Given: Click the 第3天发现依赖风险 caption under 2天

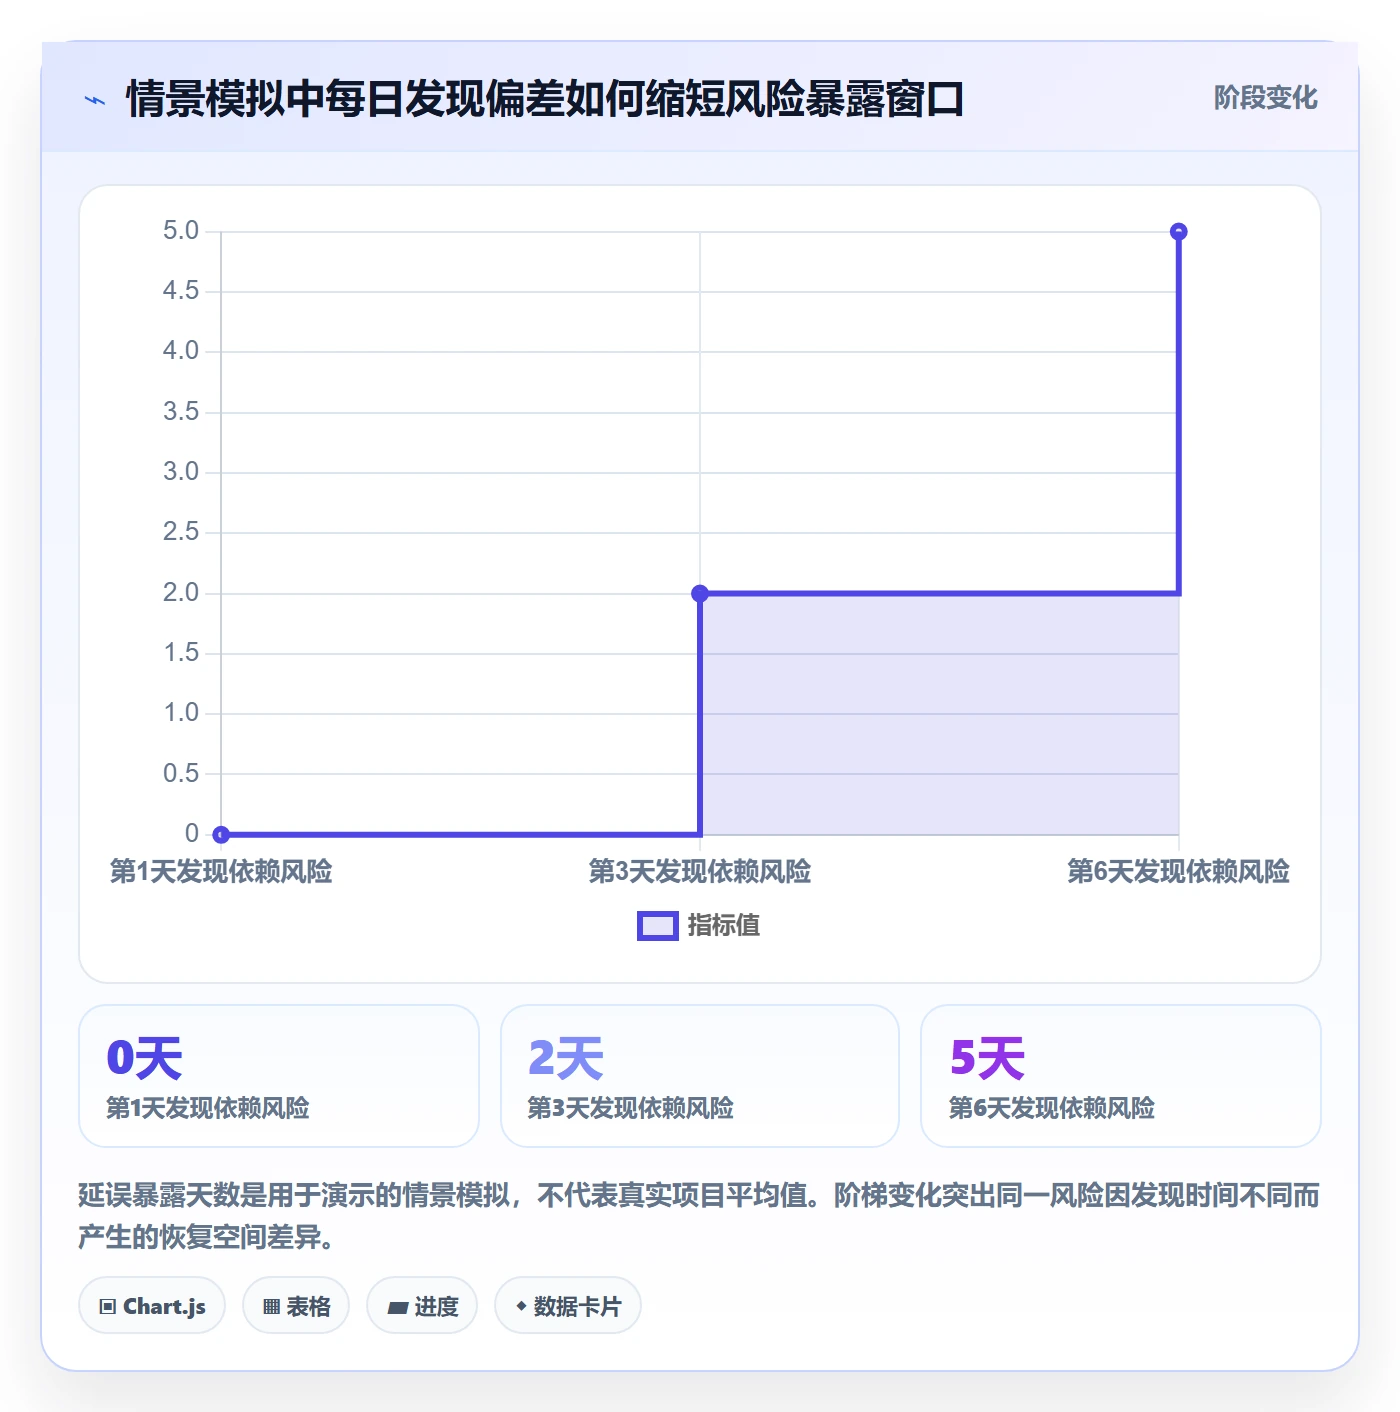Looking at the screenshot, I should [x=631, y=1108].
